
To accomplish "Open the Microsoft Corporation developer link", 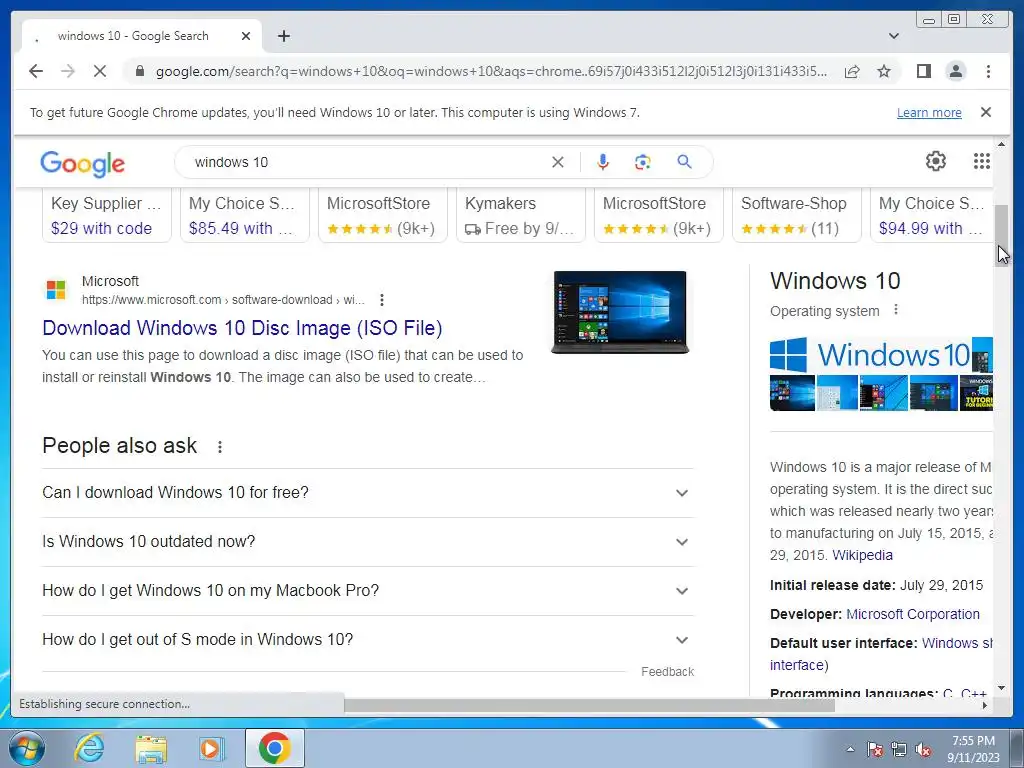I will pyautogui.click(x=913, y=615).
